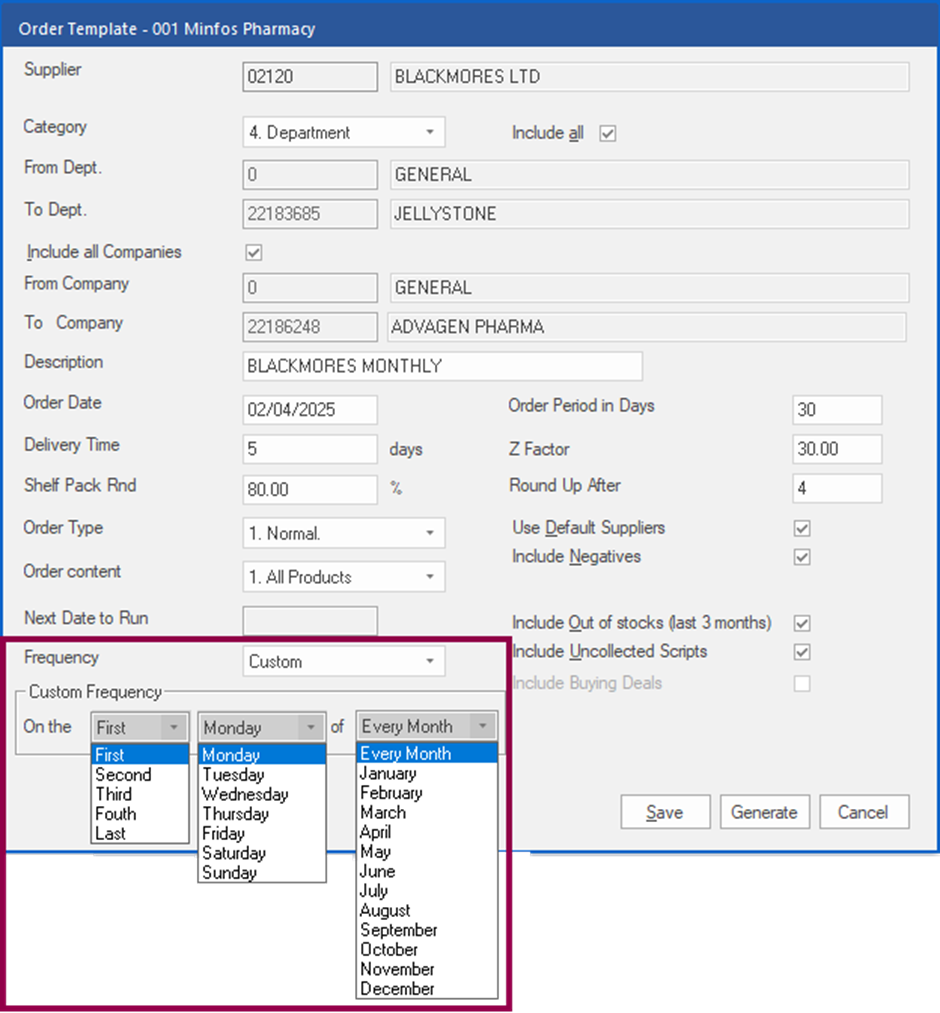Pick May in the month list
Screen dimensions: 940x1013
(427, 851)
